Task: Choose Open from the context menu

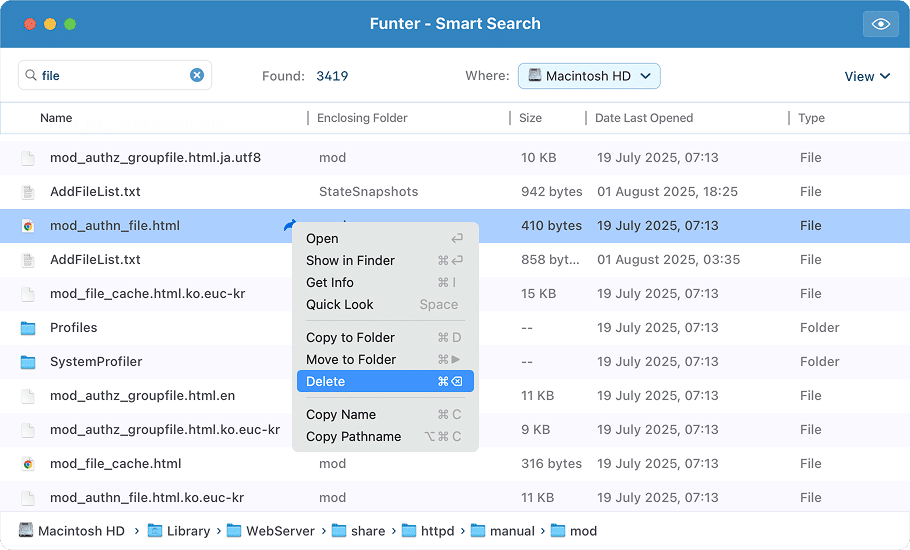Action: pos(385,238)
